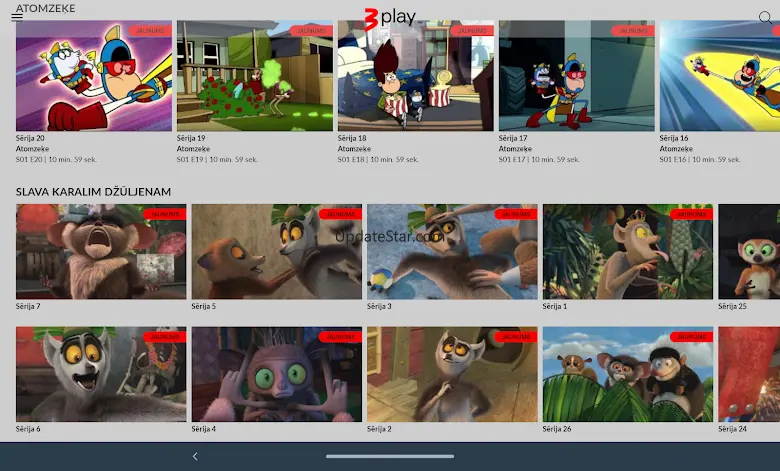Click 'S01 E16 | 10 min. 59 sek.' text
Screen dimensions: 780x471
pyautogui.click(x=700, y=160)
